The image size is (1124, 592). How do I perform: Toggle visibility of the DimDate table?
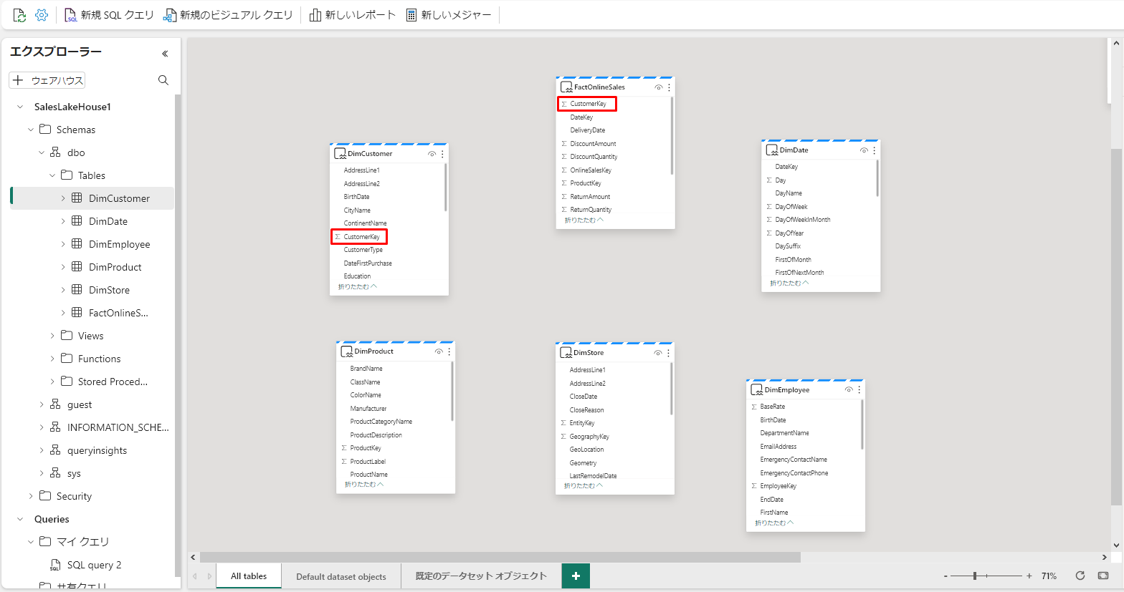864,151
